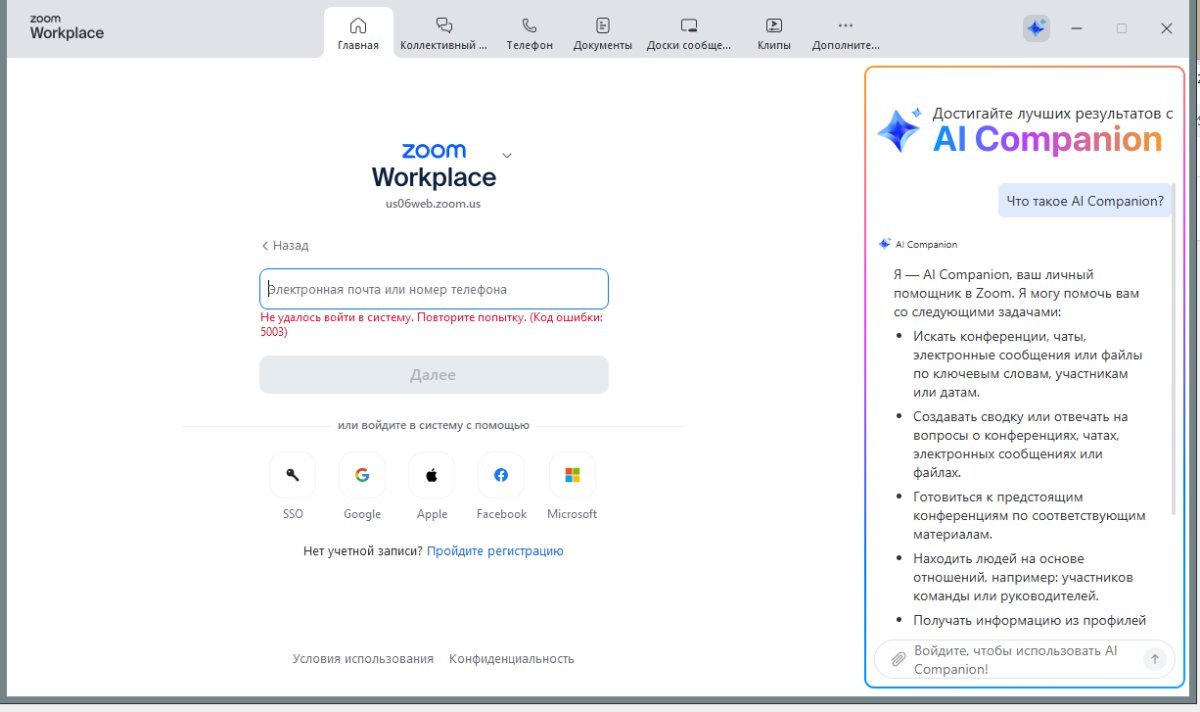Click the paperclip attach icon in AI Companion
This screenshot has height=712, width=1200.
(898, 659)
